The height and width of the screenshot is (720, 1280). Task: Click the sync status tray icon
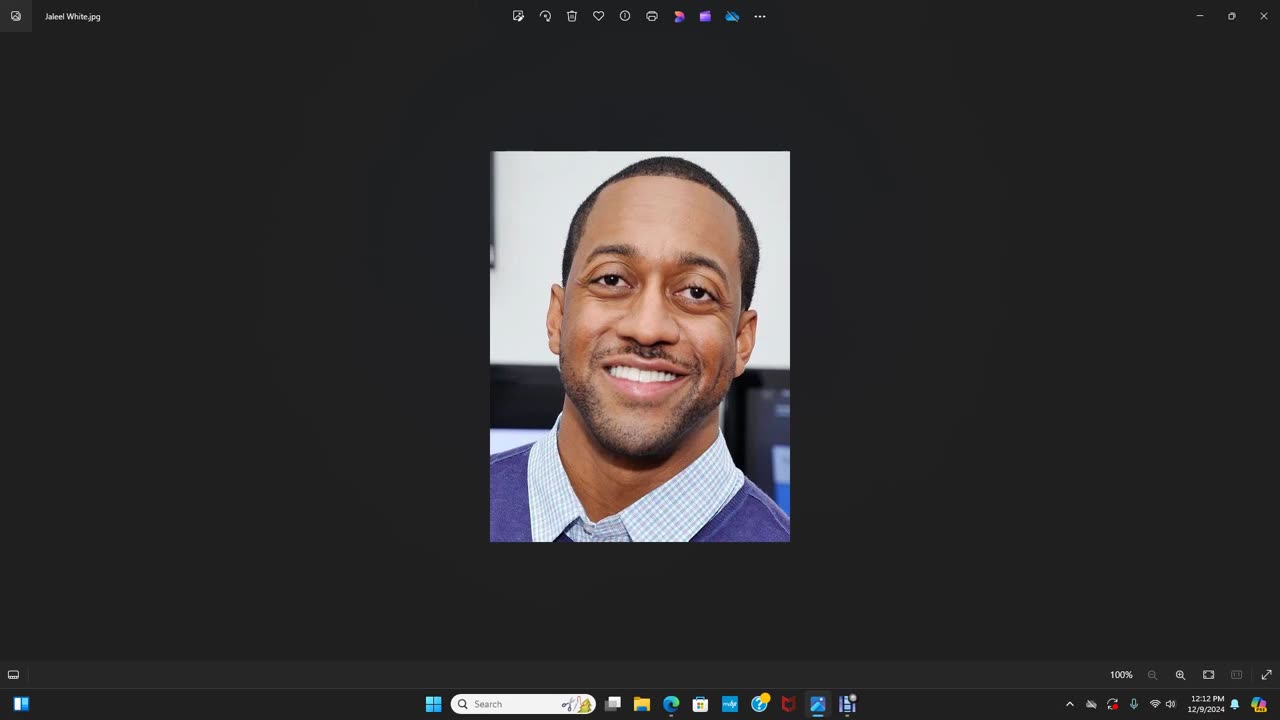point(1112,704)
